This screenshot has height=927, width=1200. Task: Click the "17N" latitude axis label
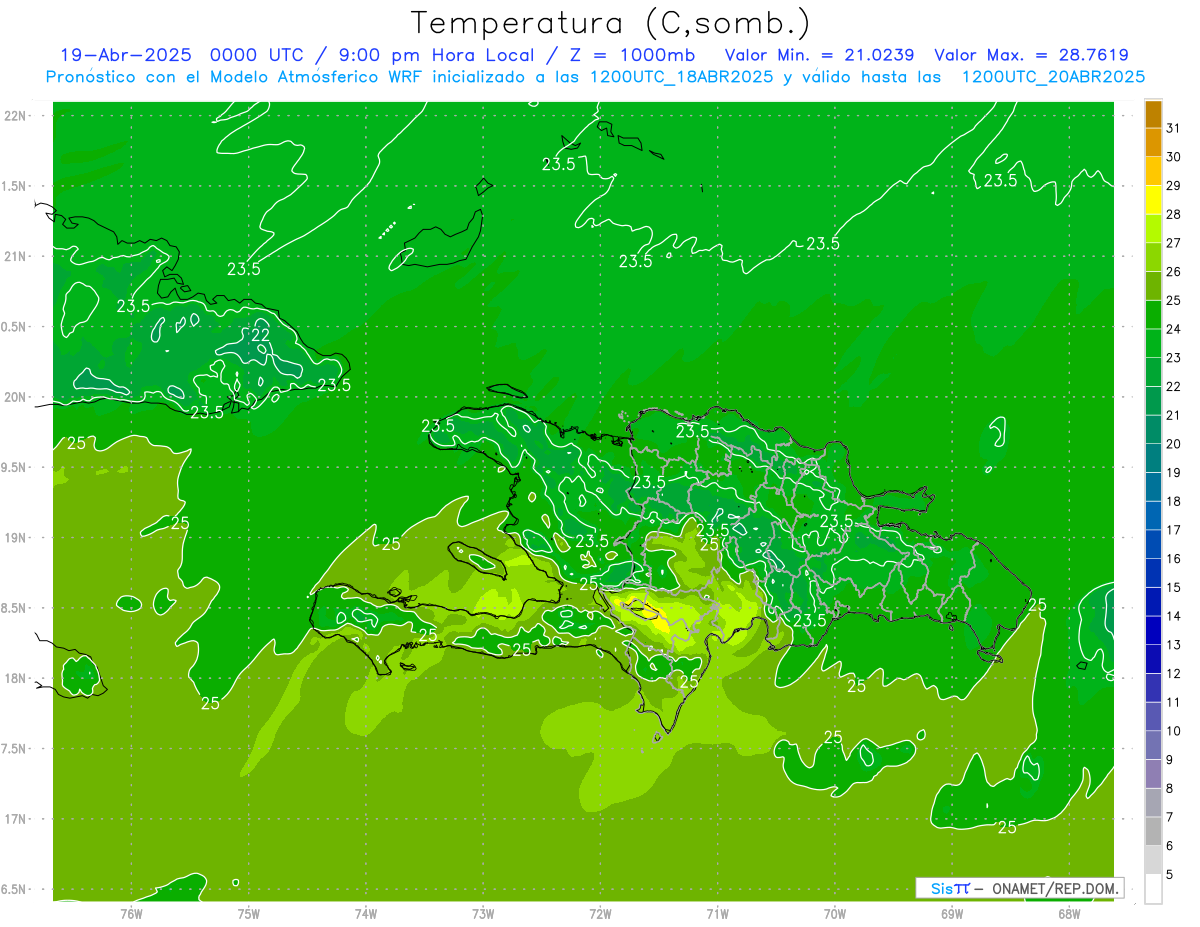pyautogui.click(x=17, y=819)
